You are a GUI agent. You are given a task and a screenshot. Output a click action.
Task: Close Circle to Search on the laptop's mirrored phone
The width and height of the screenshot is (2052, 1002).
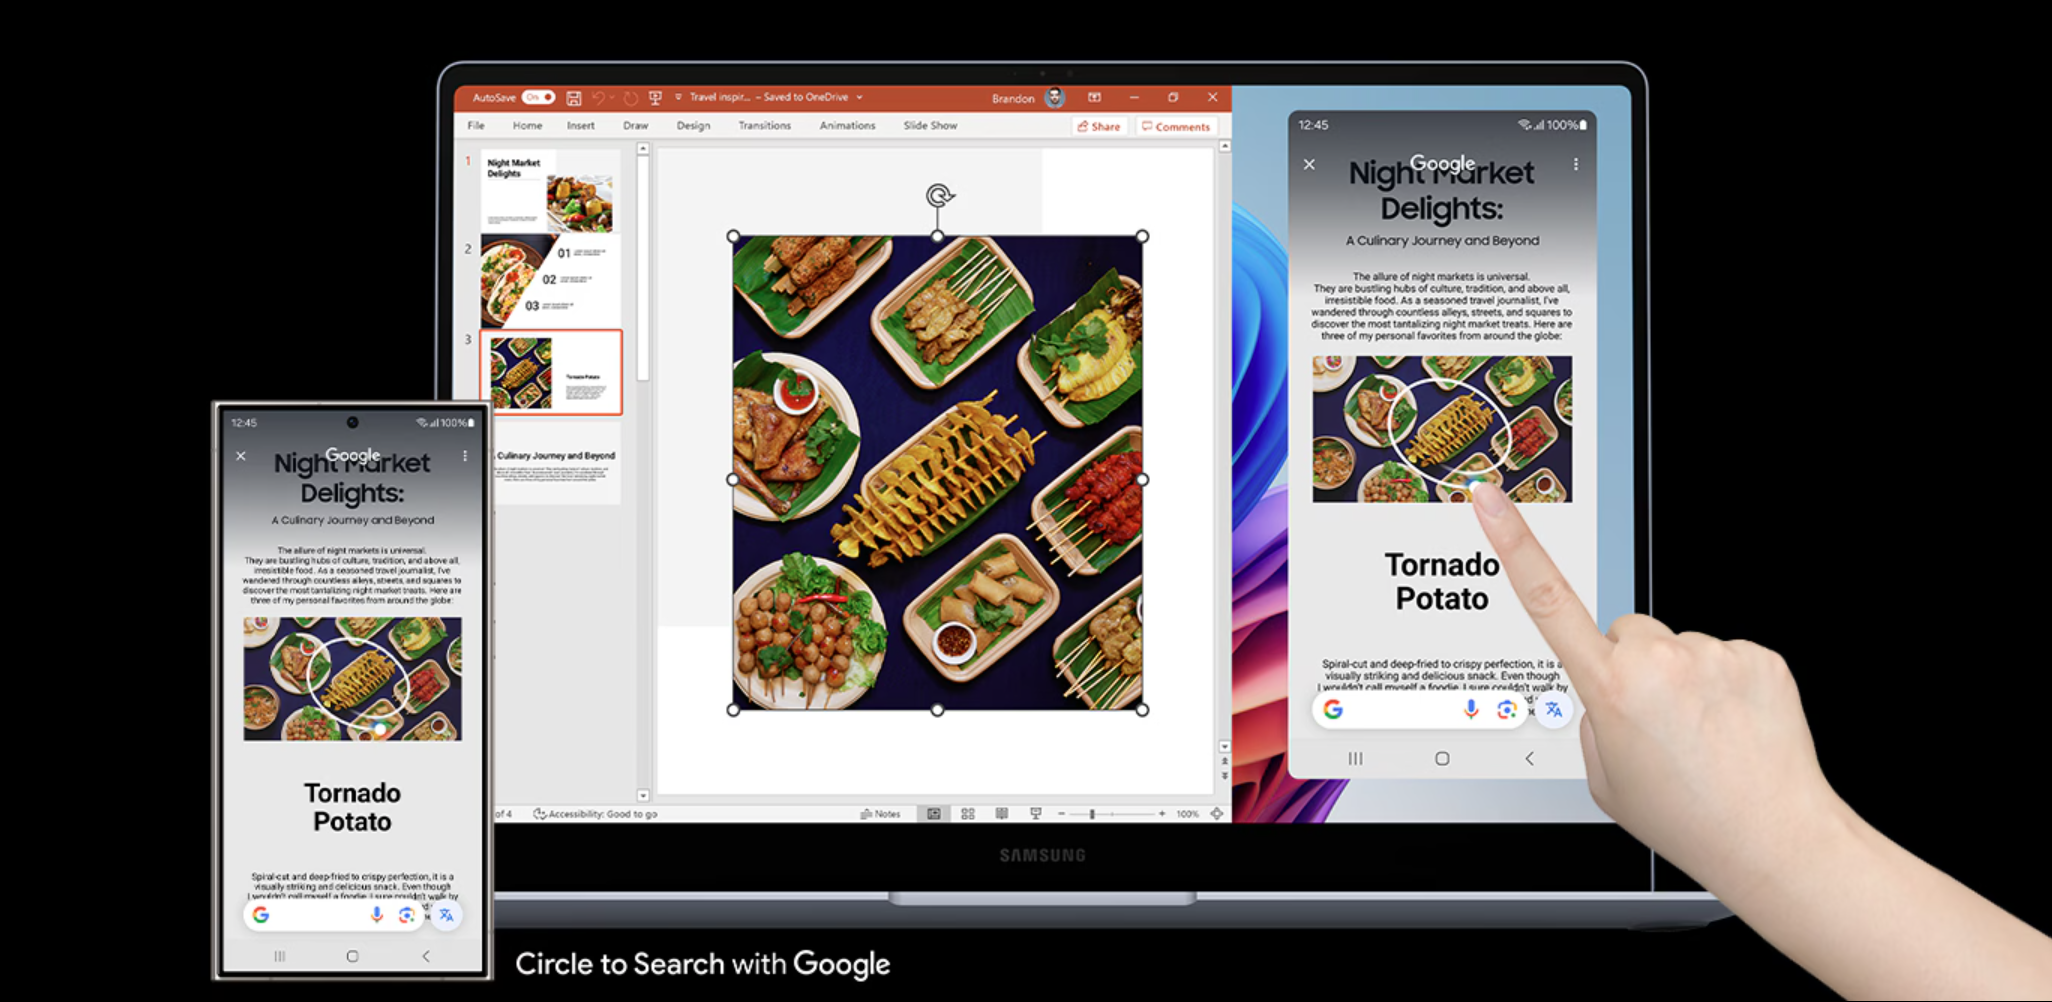coord(1309,164)
